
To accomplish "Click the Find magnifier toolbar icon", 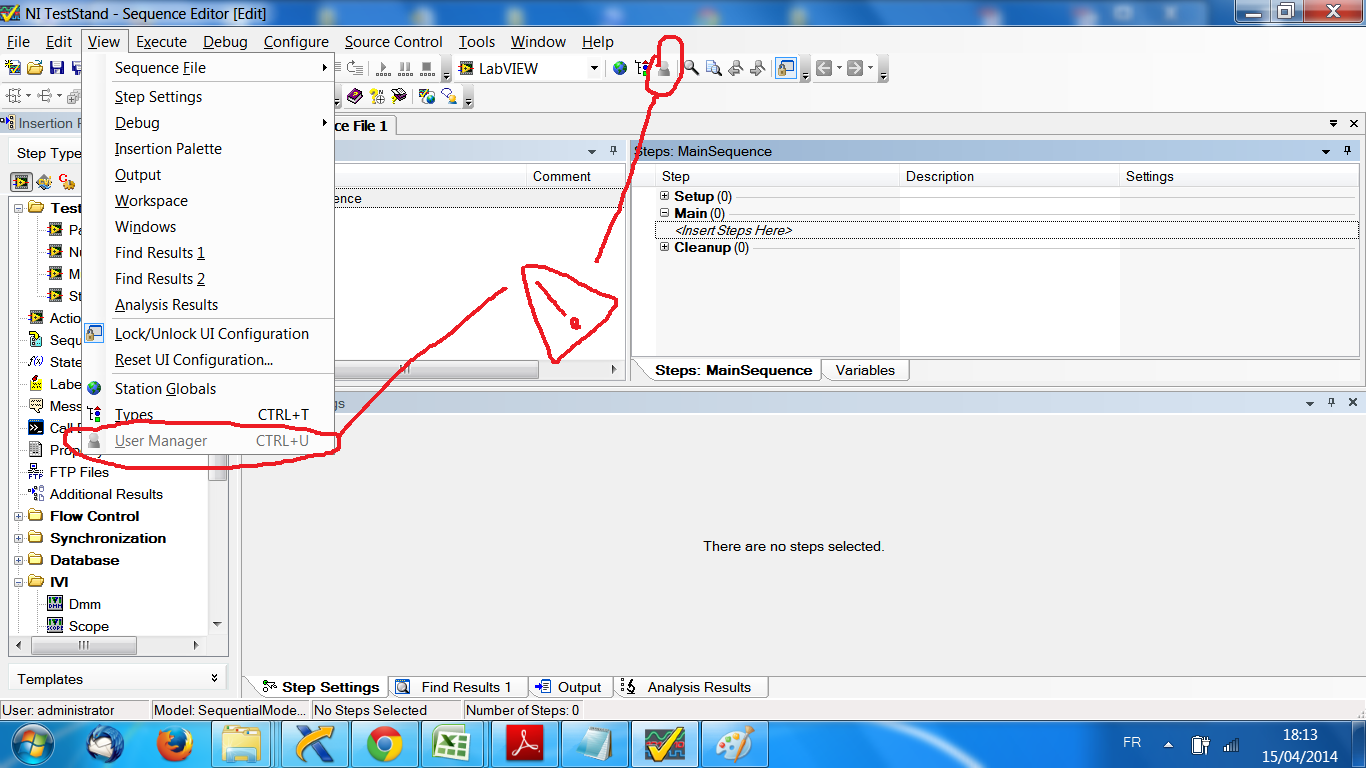I will tap(691, 68).
